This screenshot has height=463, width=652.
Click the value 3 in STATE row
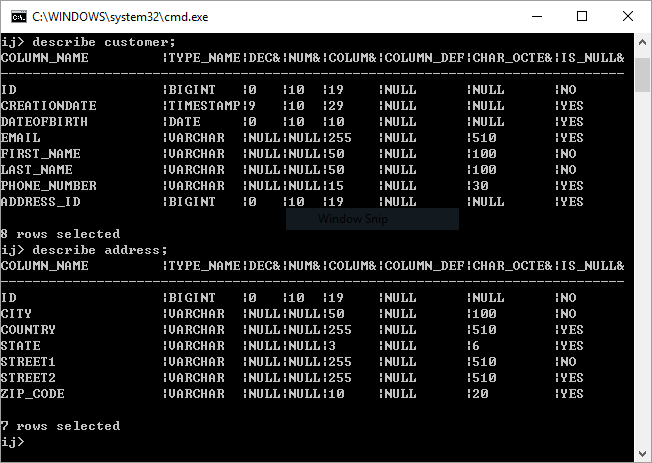click(x=332, y=346)
